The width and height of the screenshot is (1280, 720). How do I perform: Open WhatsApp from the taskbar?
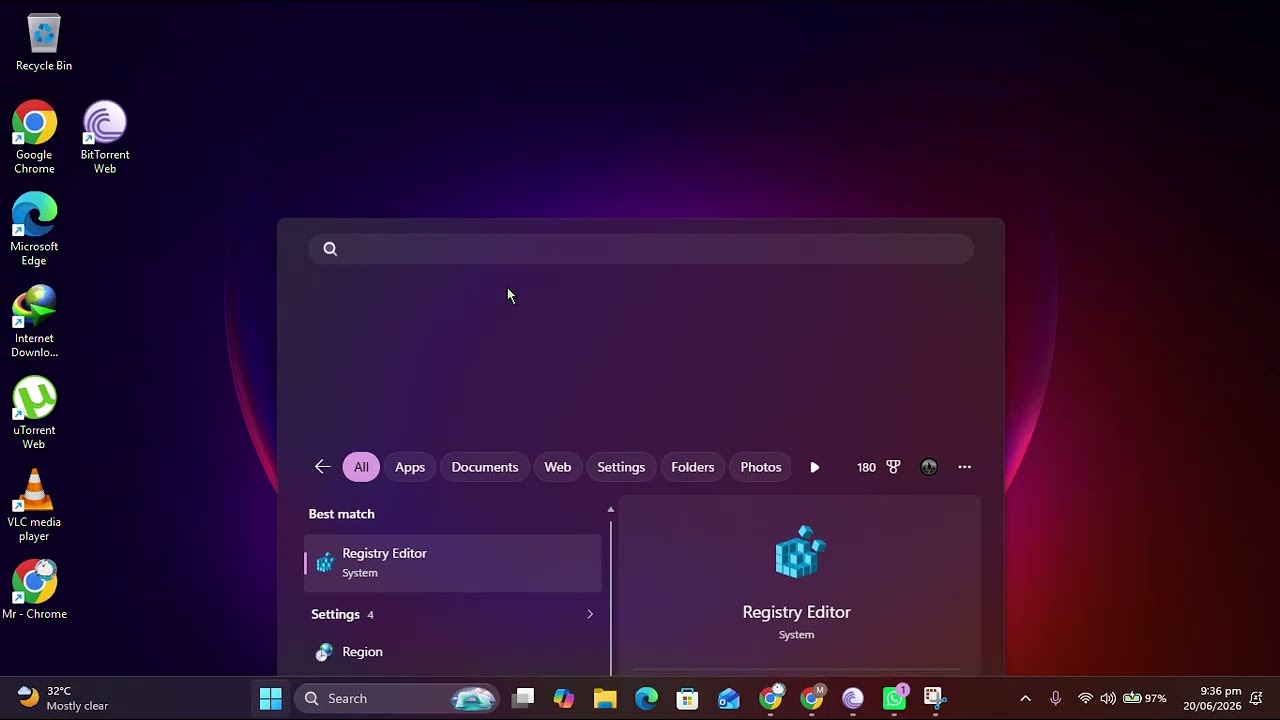click(894, 698)
